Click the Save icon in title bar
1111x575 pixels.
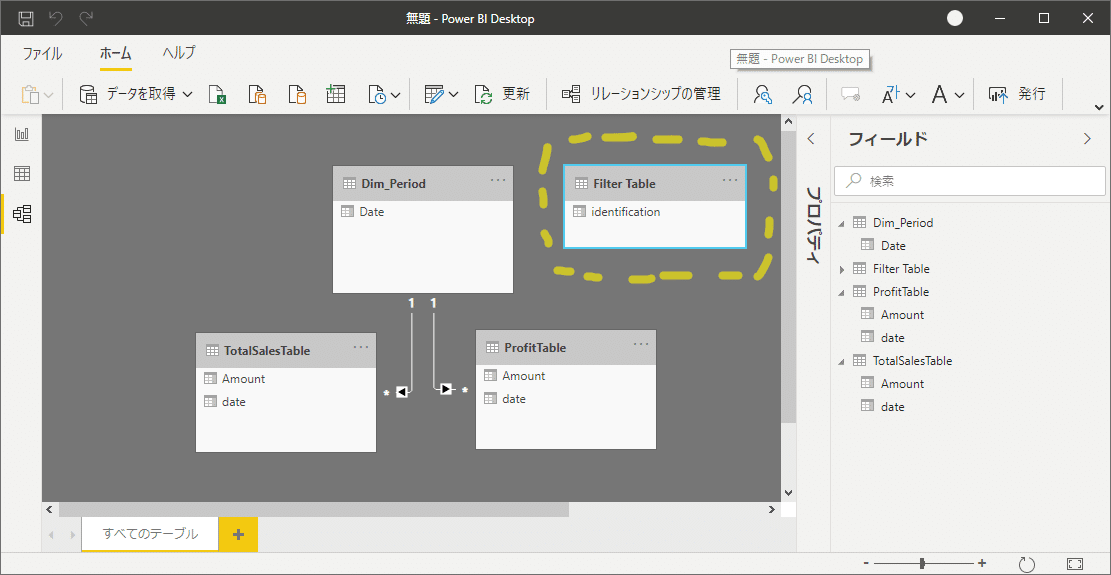coord(26,18)
